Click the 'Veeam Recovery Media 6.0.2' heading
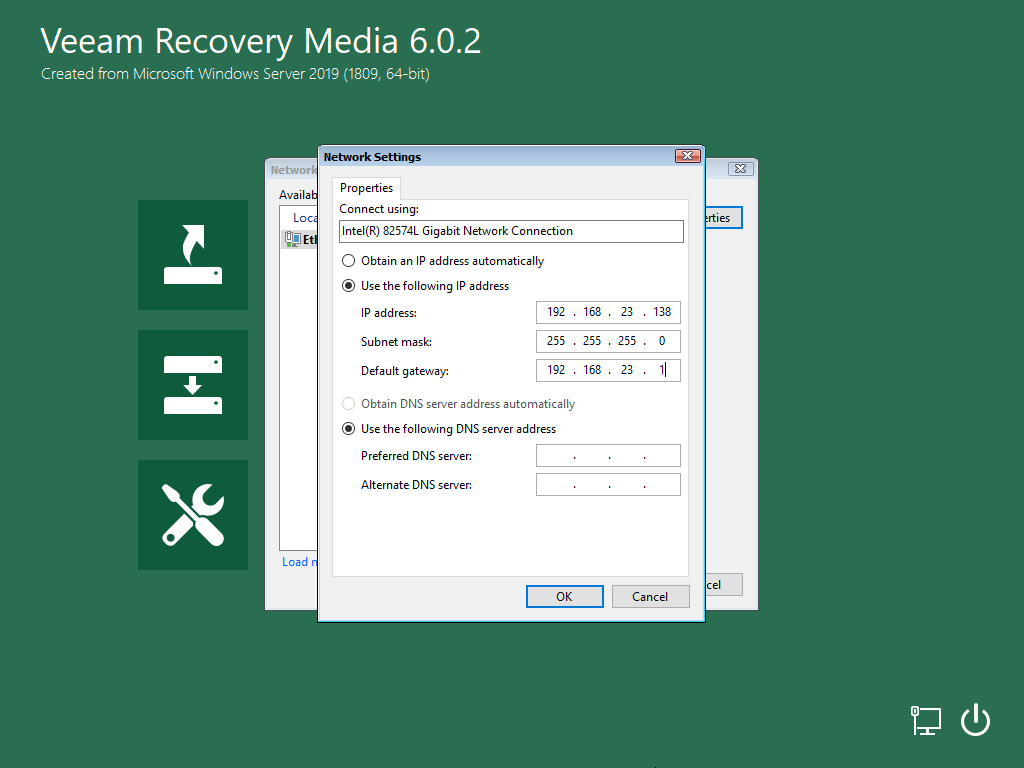The height and width of the screenshot is (768, 1024). point(261,41)
